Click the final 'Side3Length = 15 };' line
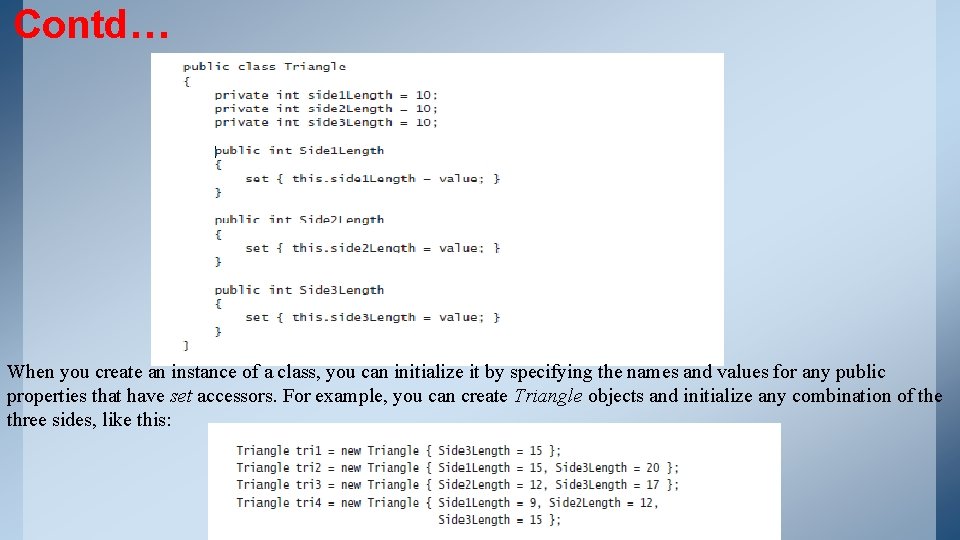The height and width of the screenshot is (540, 960). tap(499, 520)
